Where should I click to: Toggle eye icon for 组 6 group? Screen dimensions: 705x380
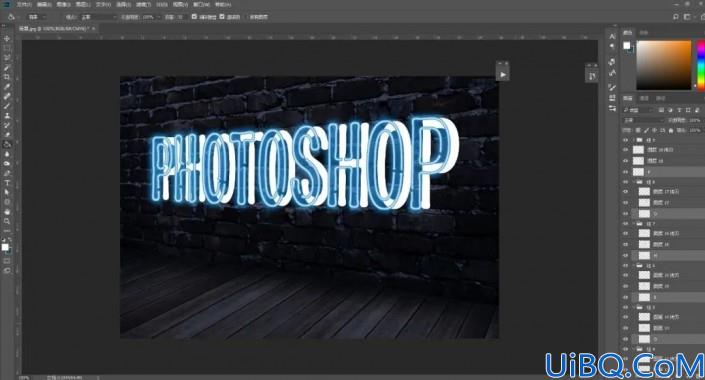tap(625, 265)
